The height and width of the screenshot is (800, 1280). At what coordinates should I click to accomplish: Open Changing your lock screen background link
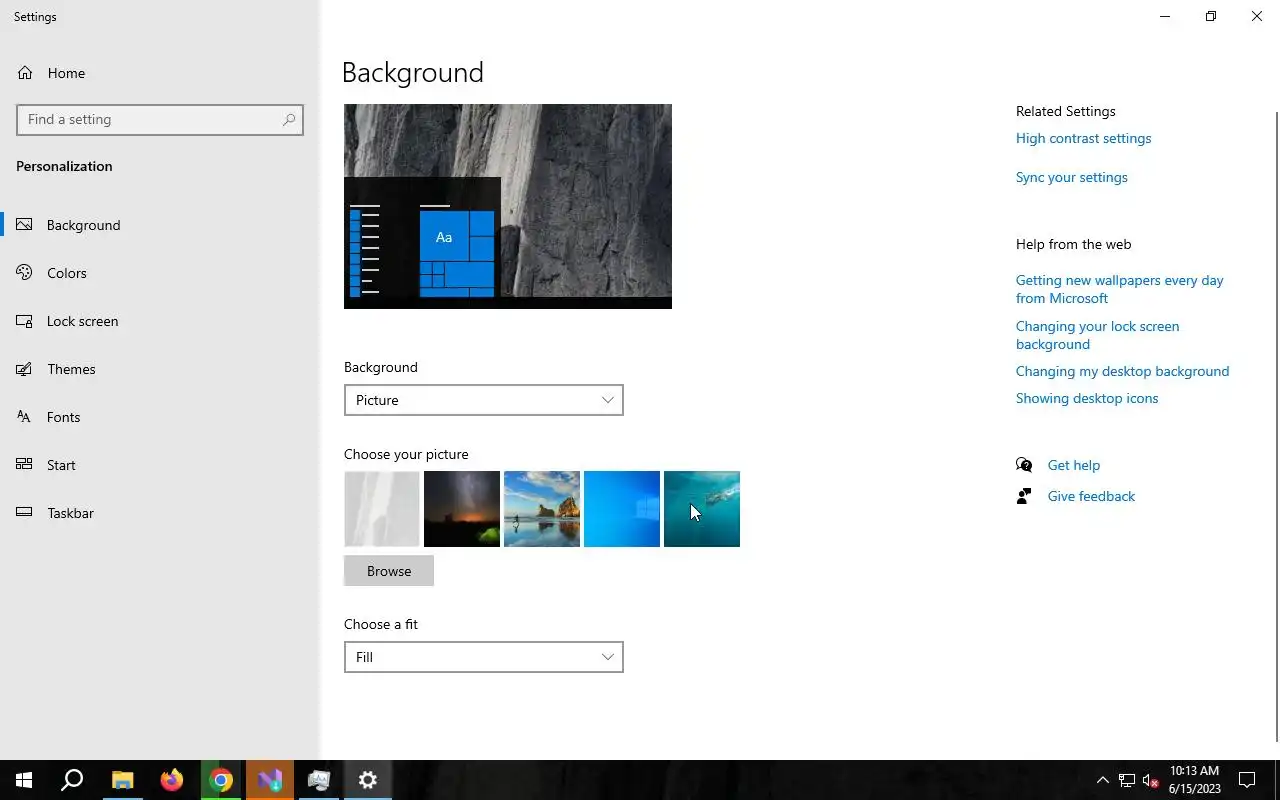[1097, 335]
